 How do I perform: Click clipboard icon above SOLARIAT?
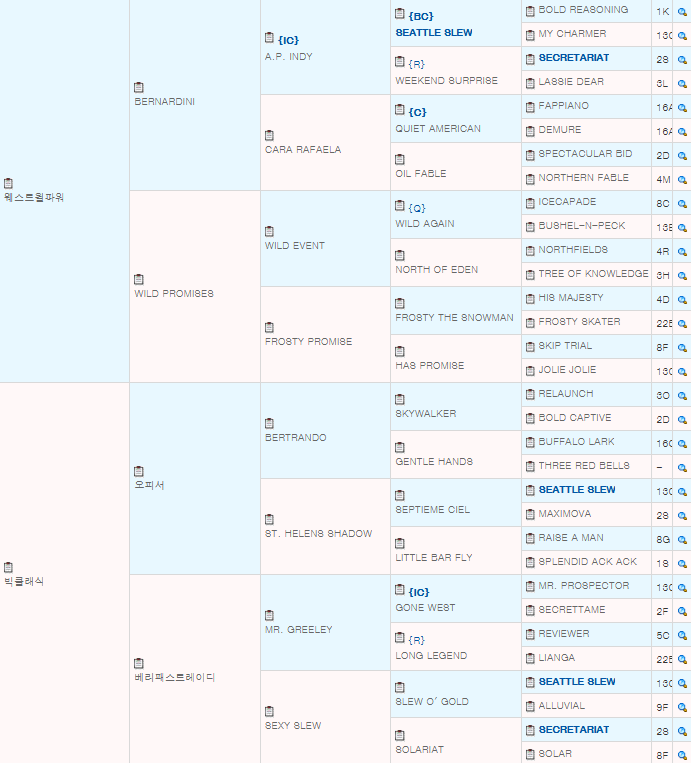400,735
